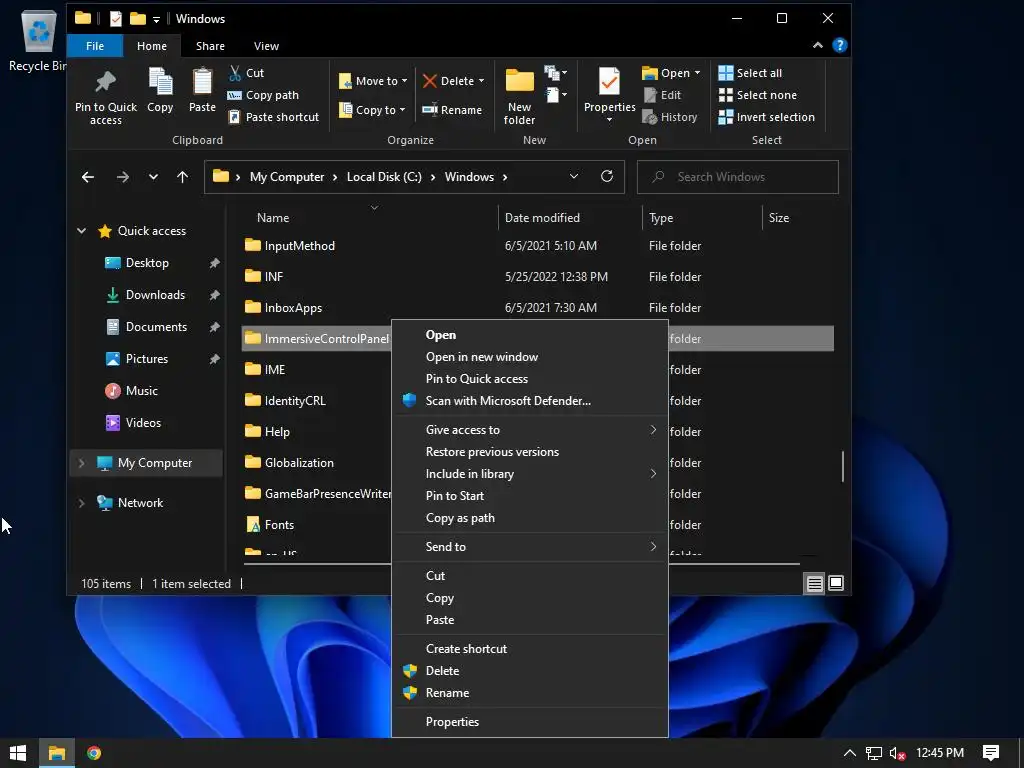
Task: Open the recent locations dropdown arrow
Action: point(153,177)
